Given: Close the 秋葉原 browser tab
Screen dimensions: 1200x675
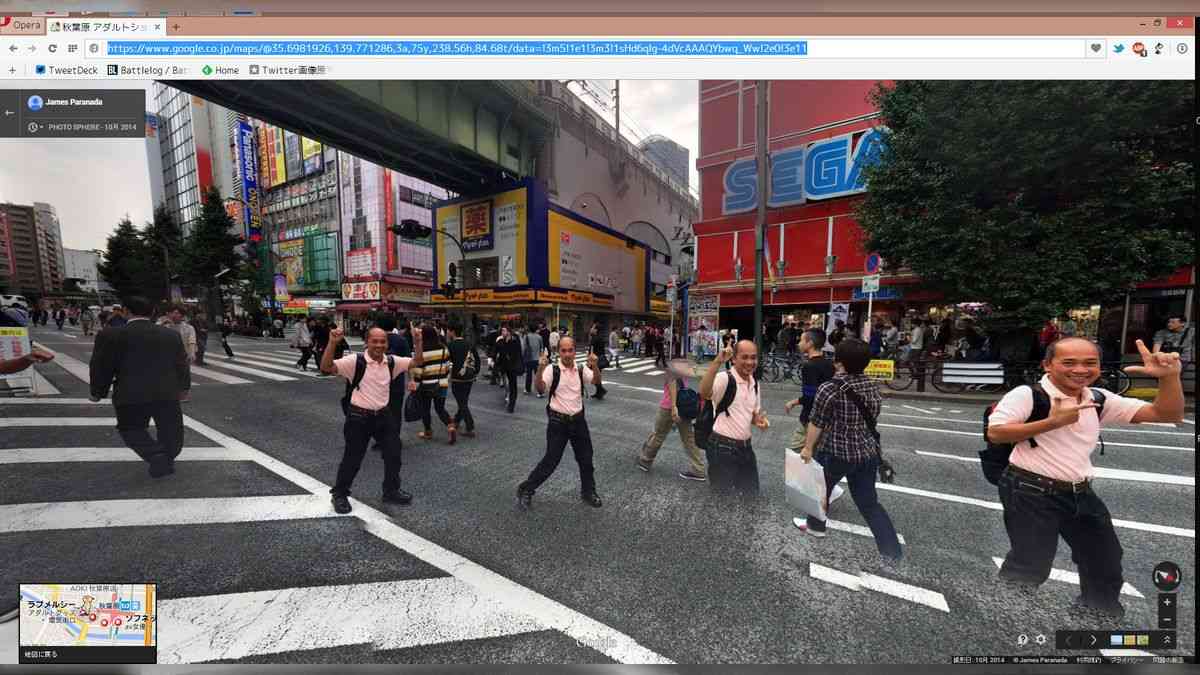Looking at the screenshot, I should pyautogui.click(x=158, y=27).
